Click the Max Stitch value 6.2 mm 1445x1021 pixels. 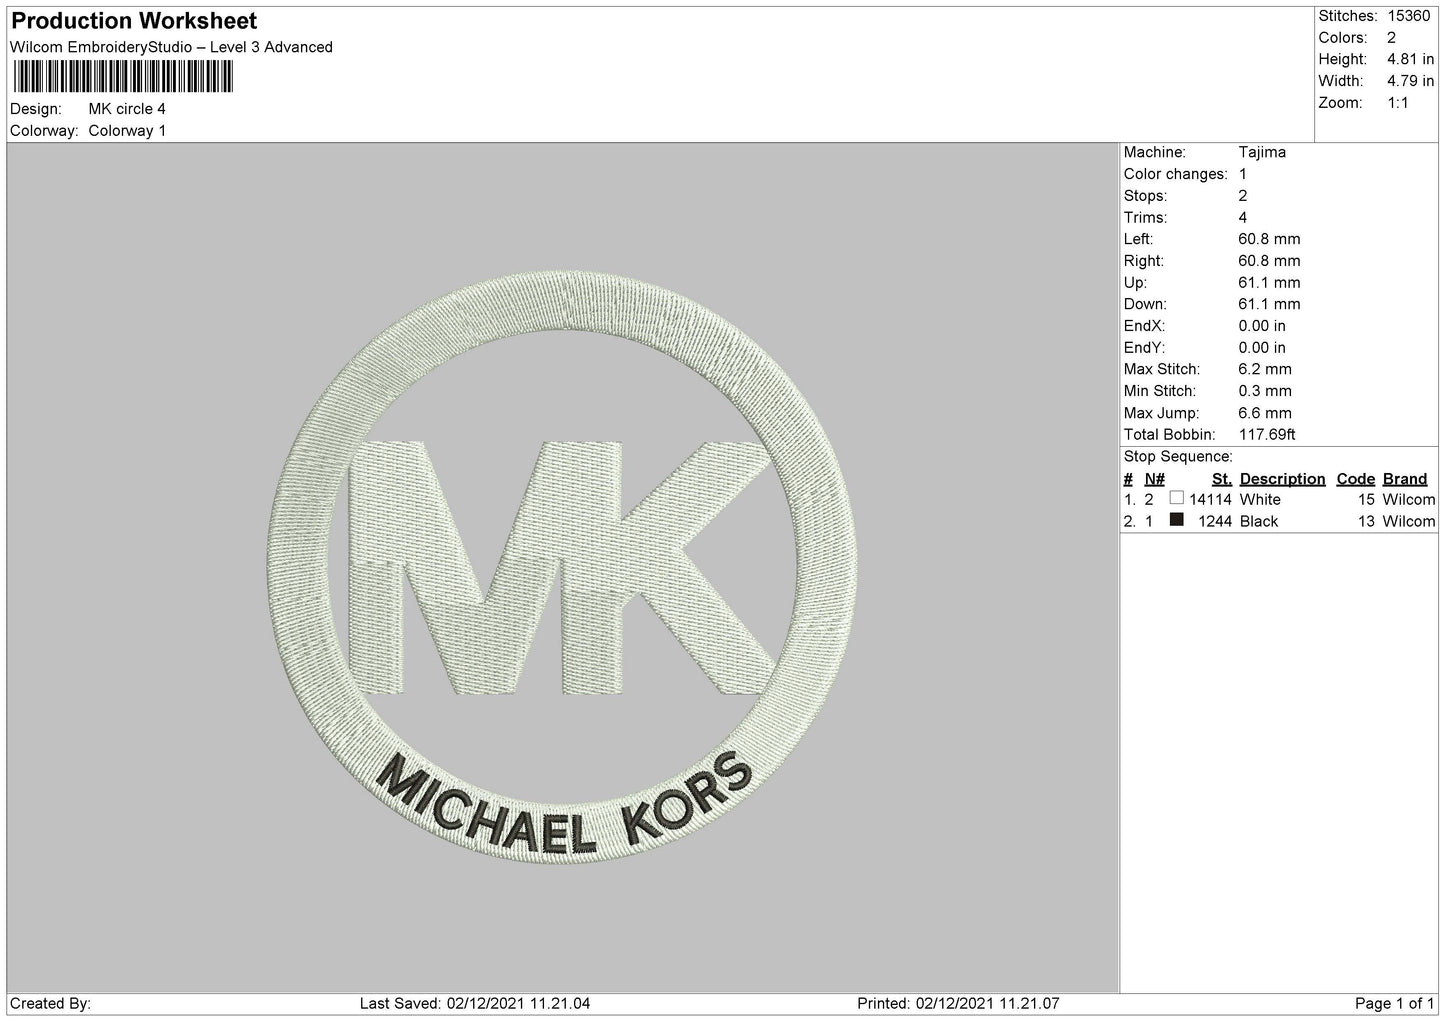1265,369
